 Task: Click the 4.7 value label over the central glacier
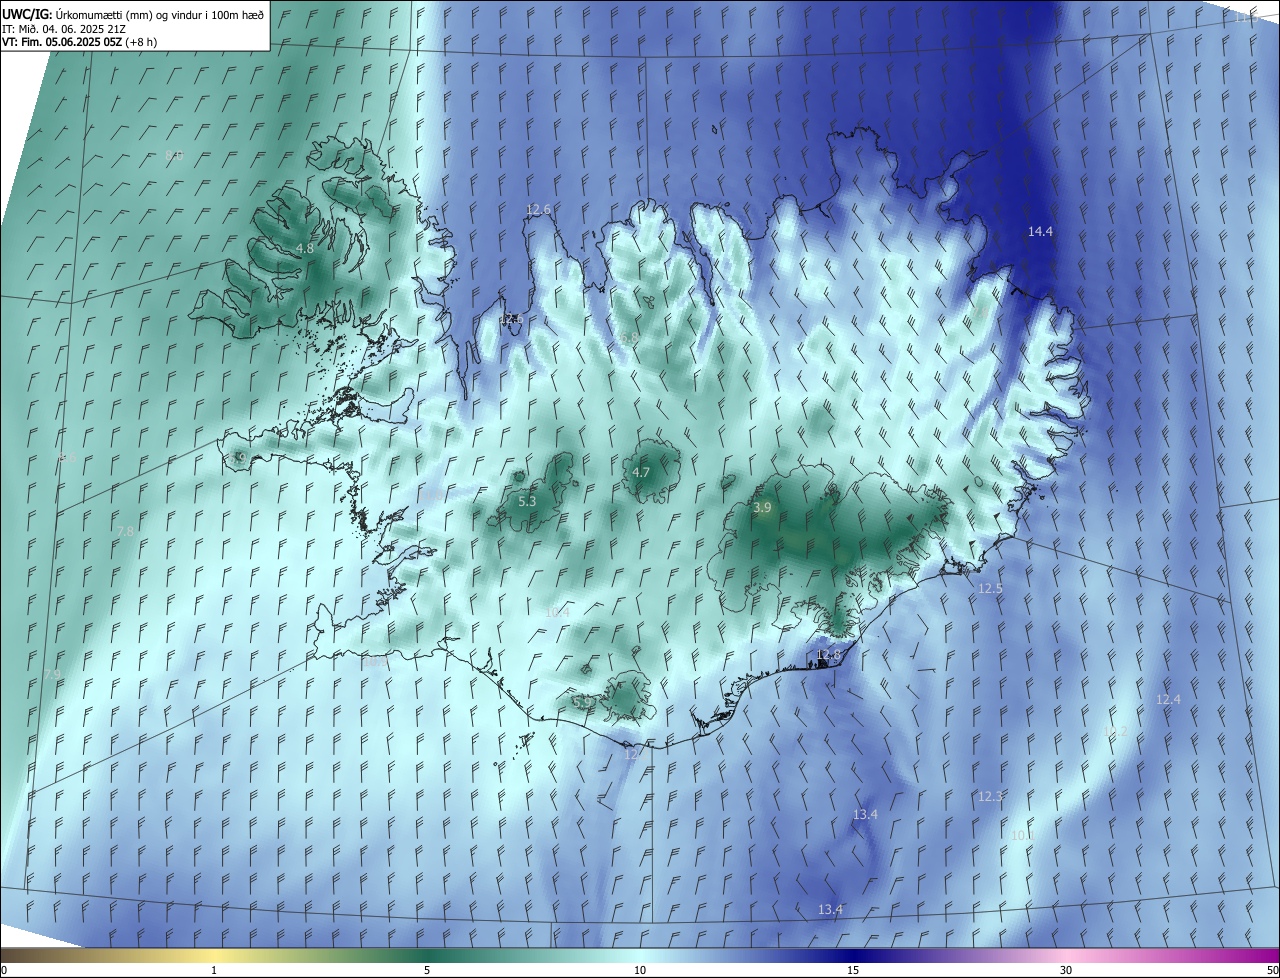tap(641, 472)
